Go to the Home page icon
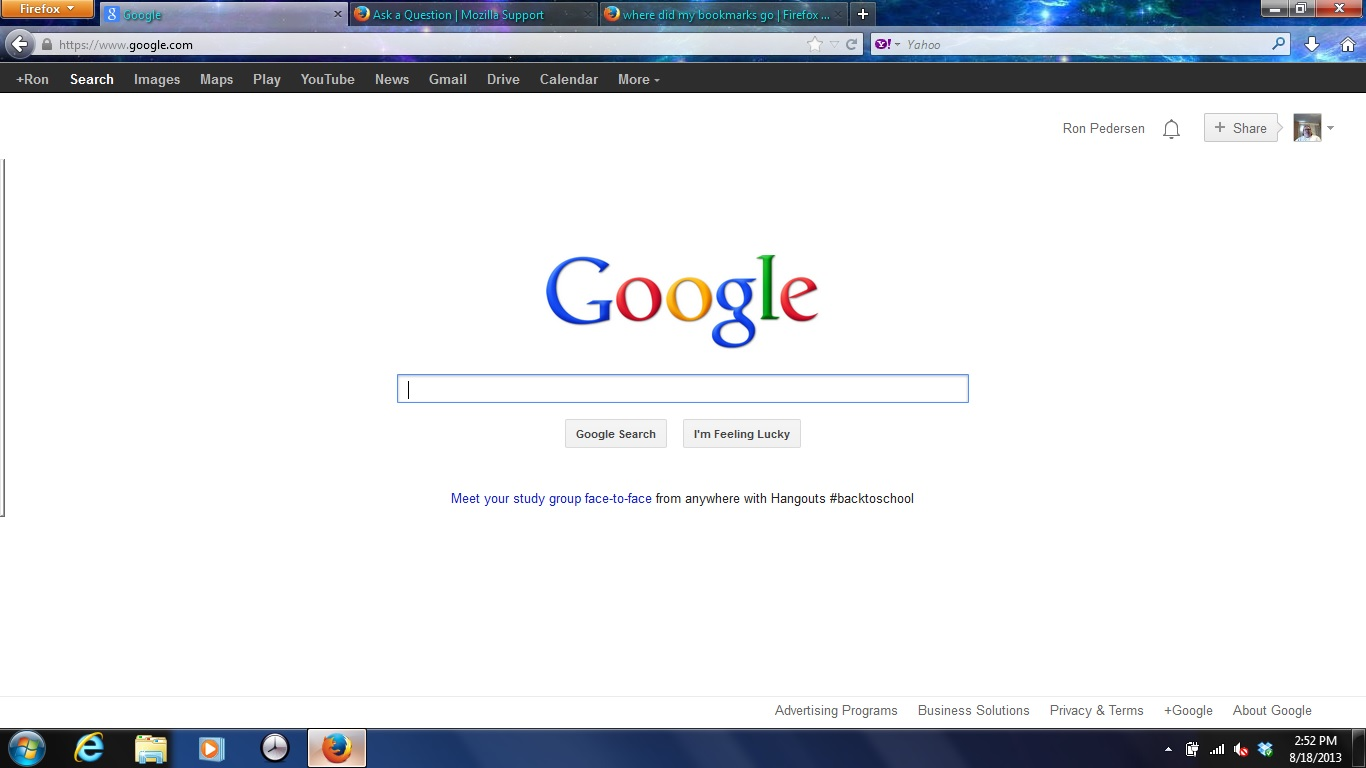 [1346, 44]
